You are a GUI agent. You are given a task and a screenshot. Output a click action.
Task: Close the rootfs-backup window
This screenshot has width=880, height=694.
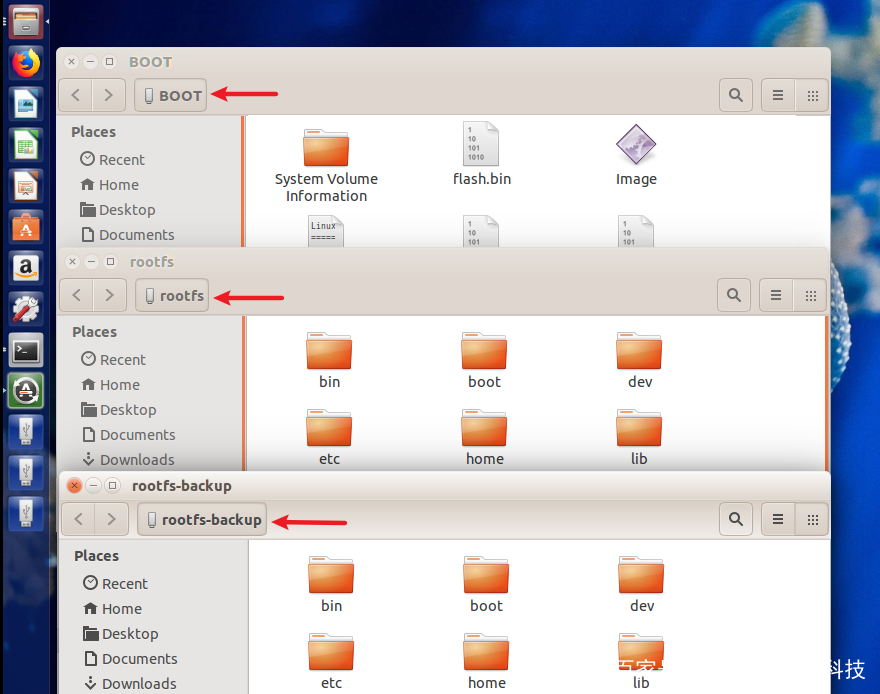[x=74, y=485]
